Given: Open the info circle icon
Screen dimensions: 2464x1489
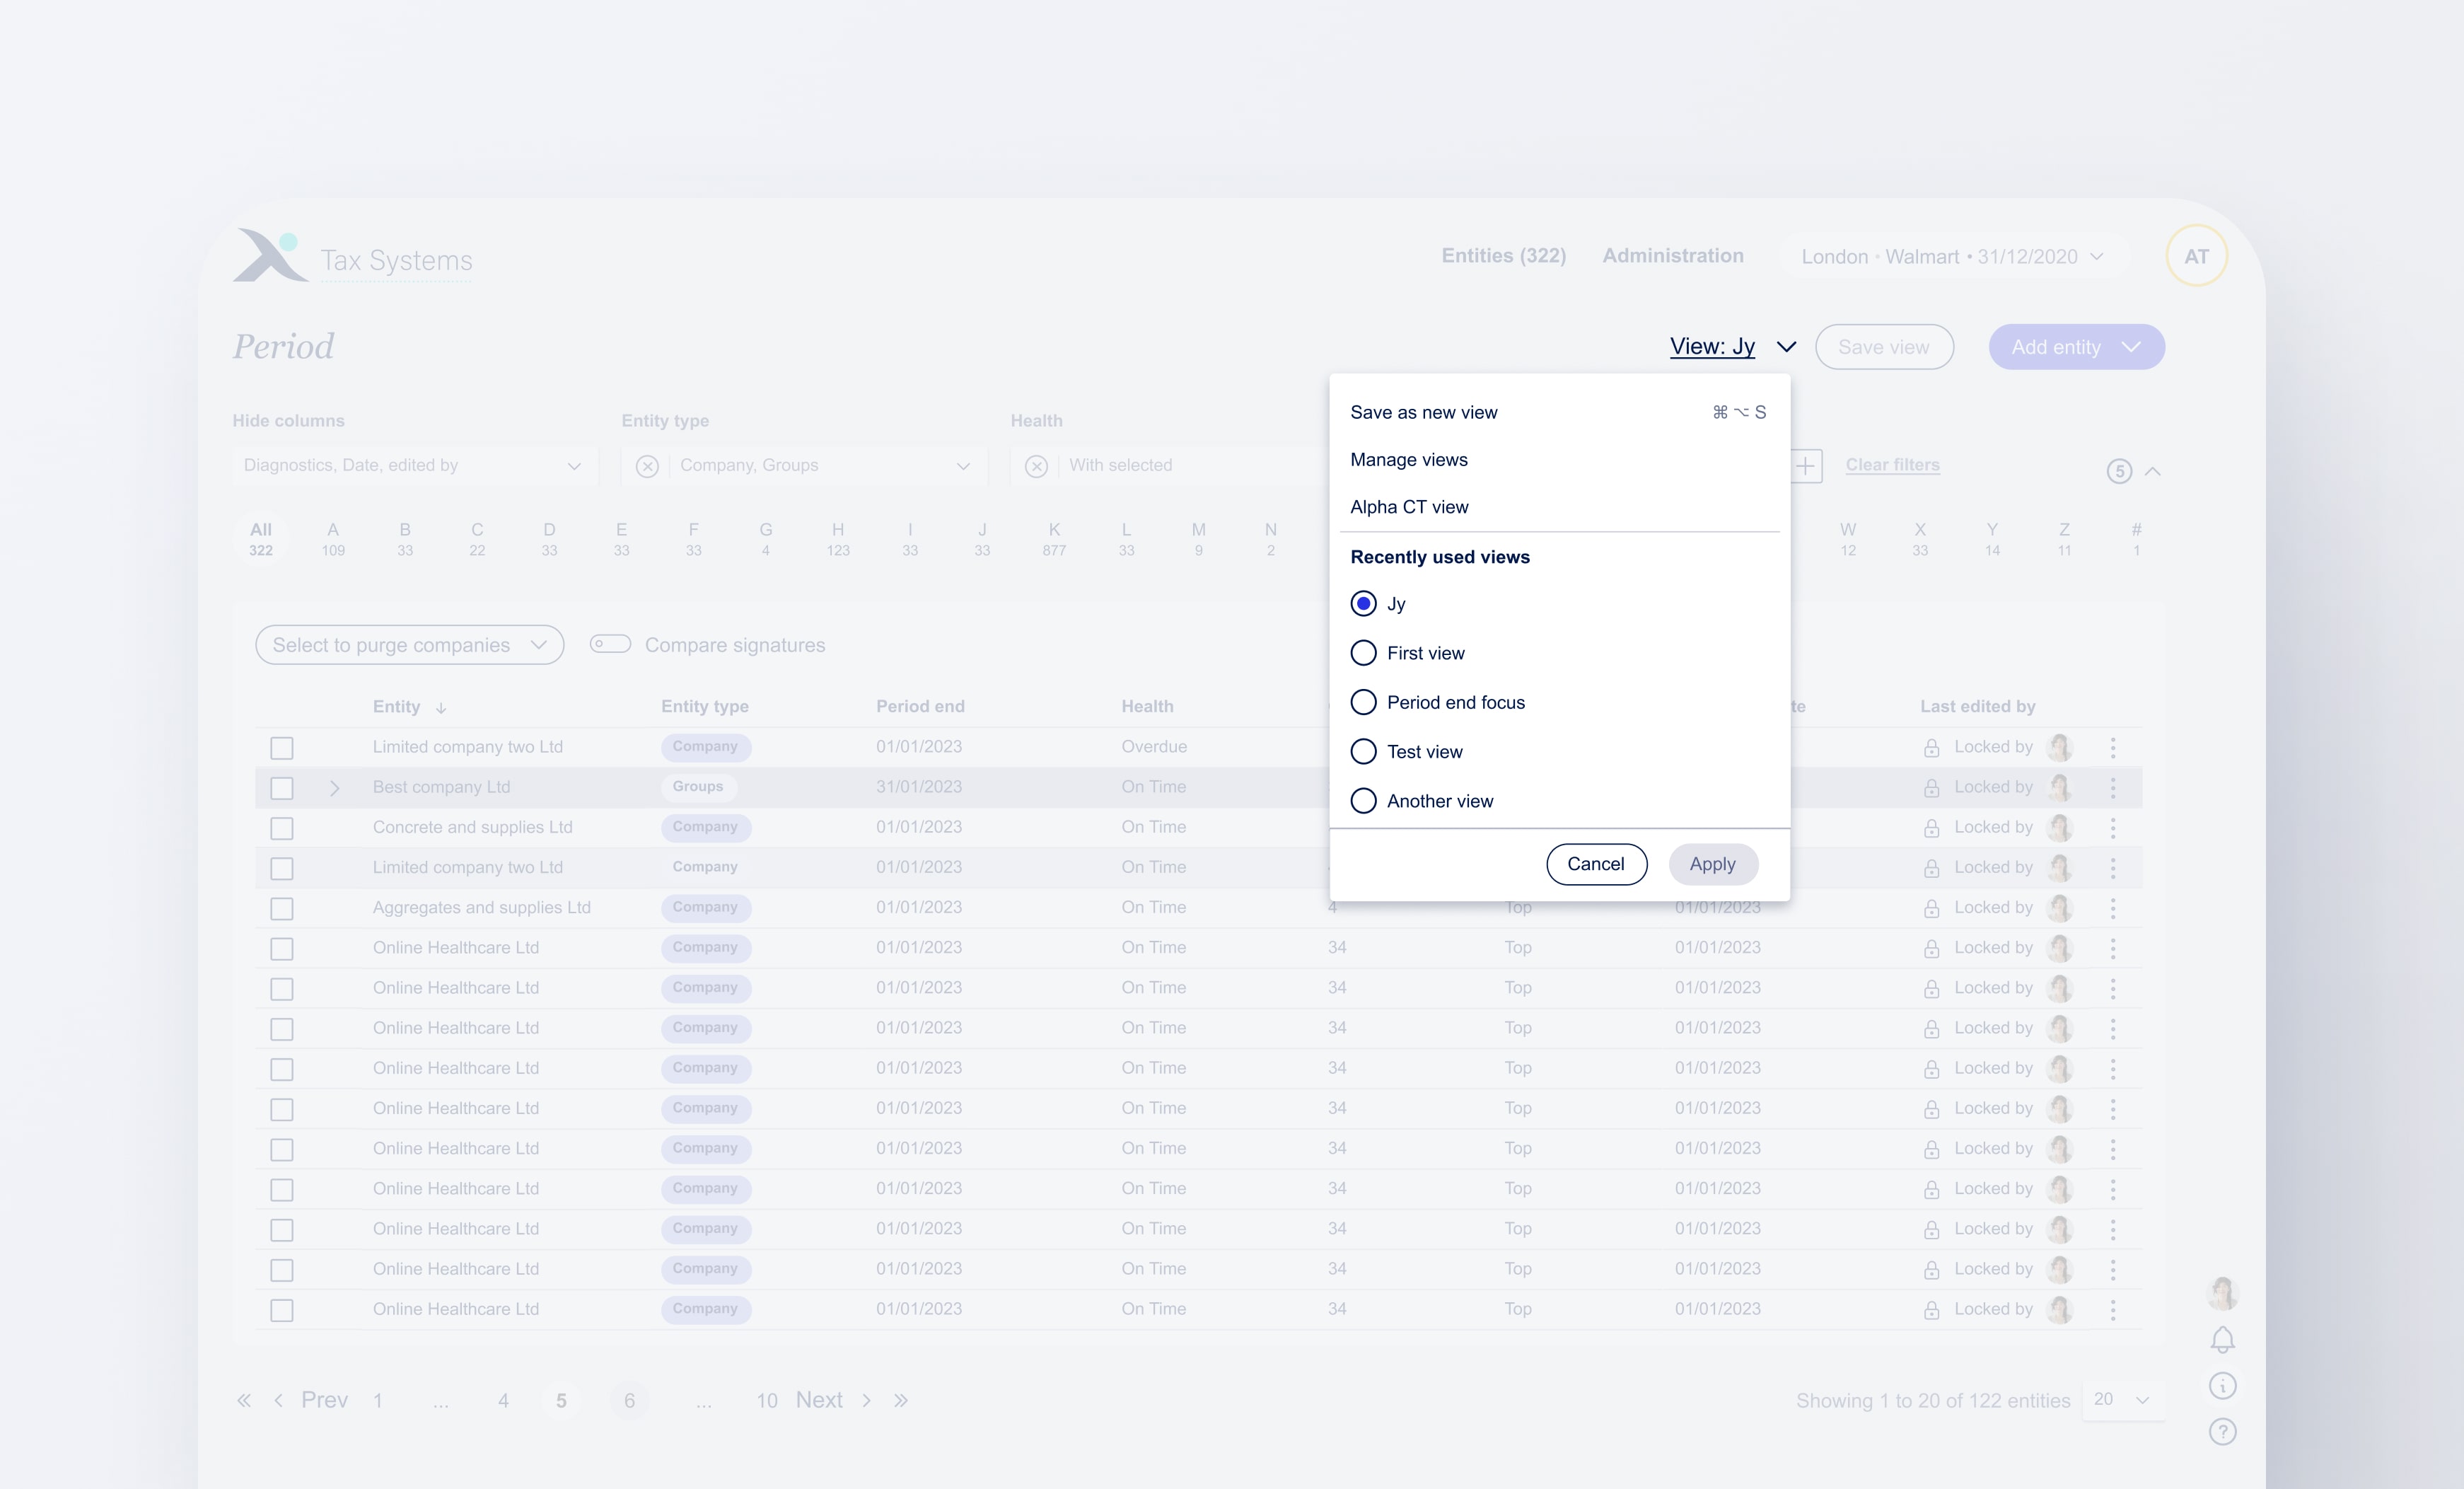Looking at the screenshot, I should click(2222, 1386).
